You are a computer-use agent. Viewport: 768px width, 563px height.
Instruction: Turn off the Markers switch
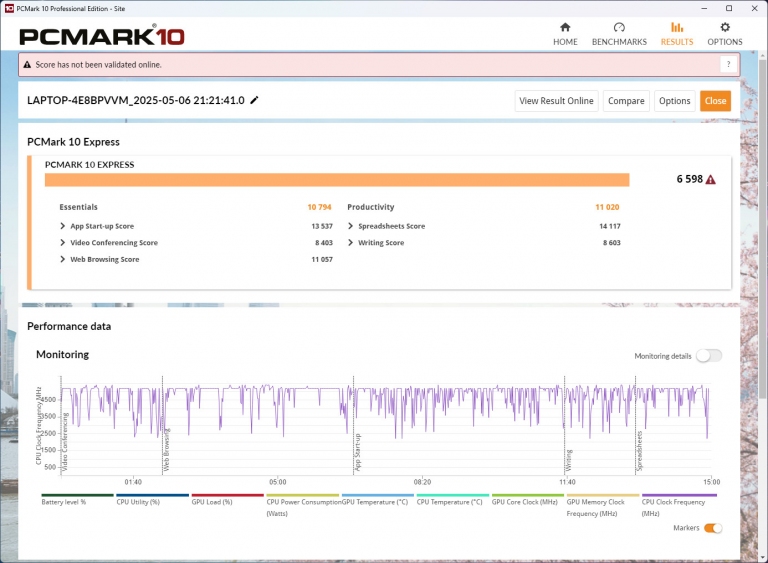[x=713, y=528]
